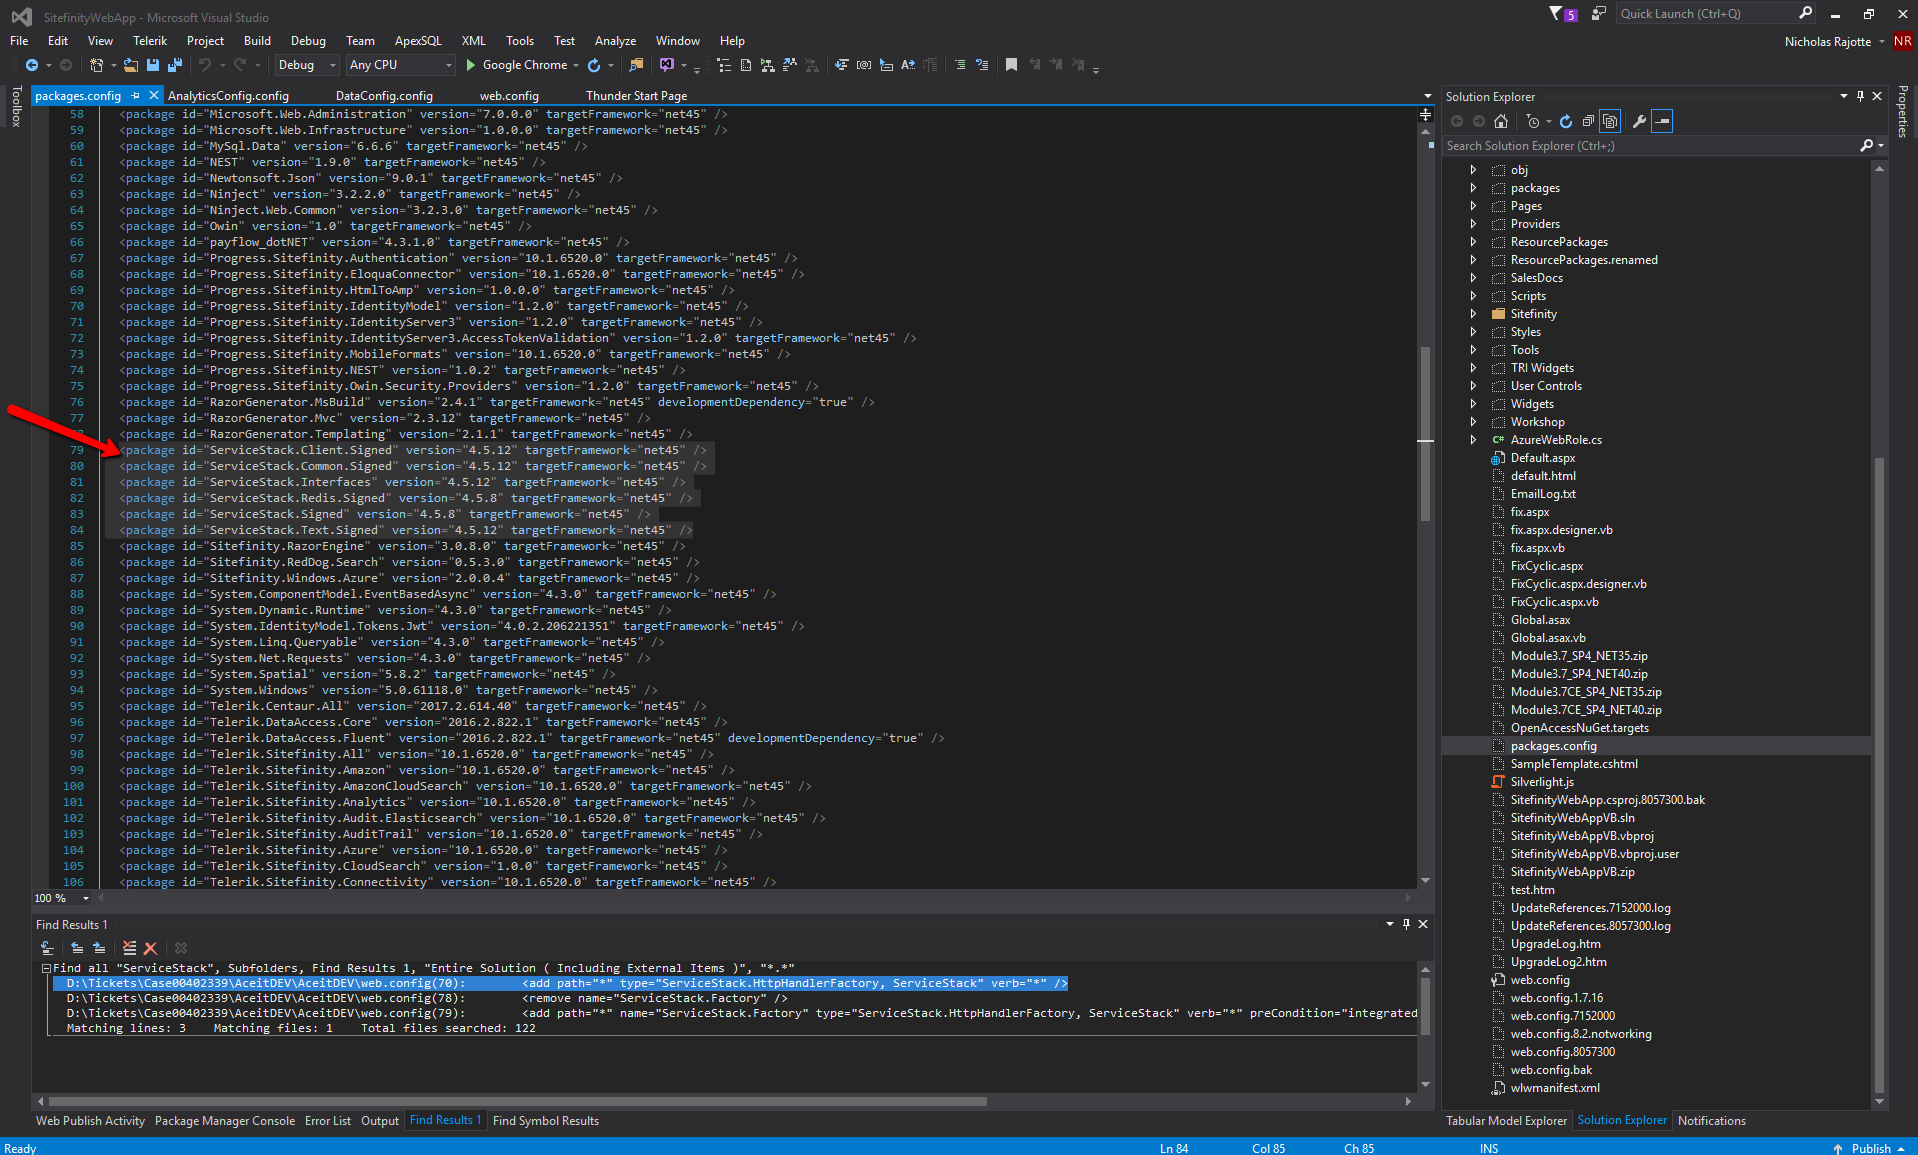1918x1155 pixels.
Task: Open the Tabular Model Explorer tab
Action: point(1506,1121)
